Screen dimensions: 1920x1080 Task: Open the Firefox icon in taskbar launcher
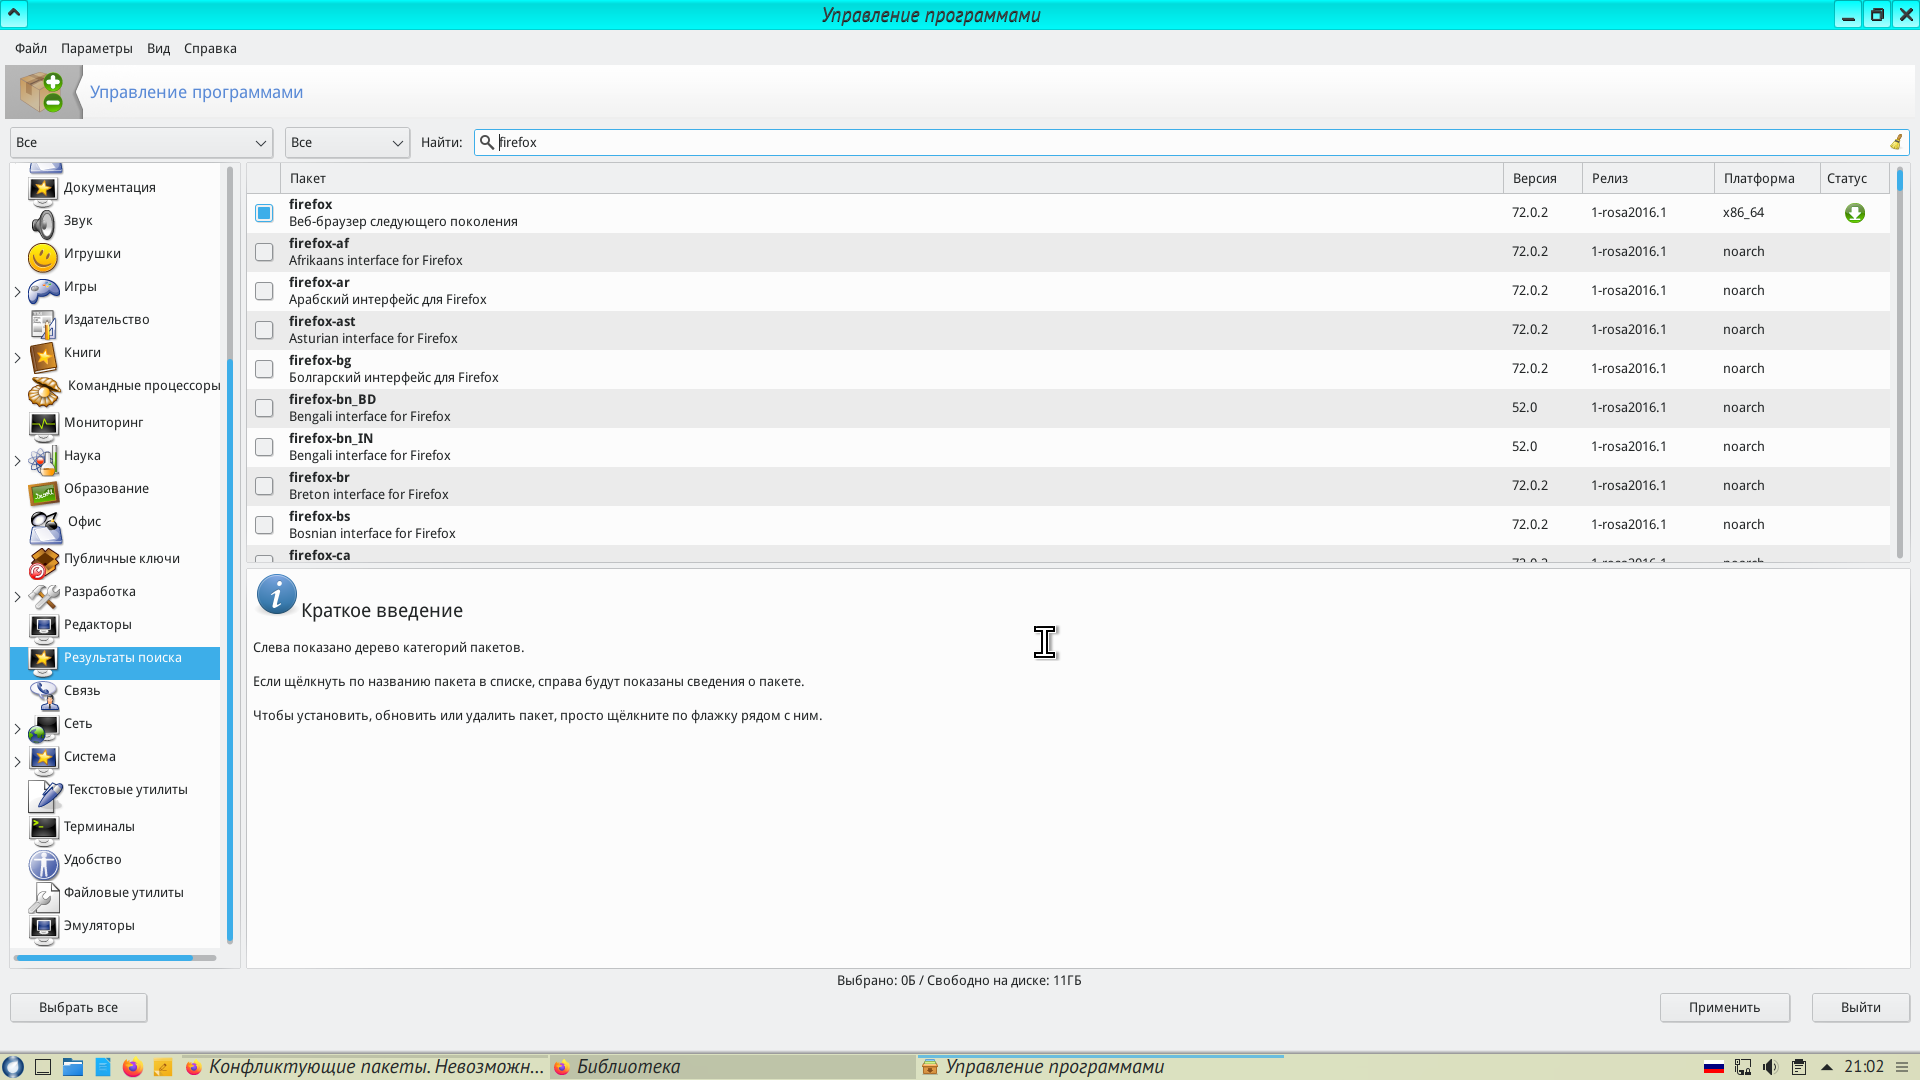click(132, 1067)
